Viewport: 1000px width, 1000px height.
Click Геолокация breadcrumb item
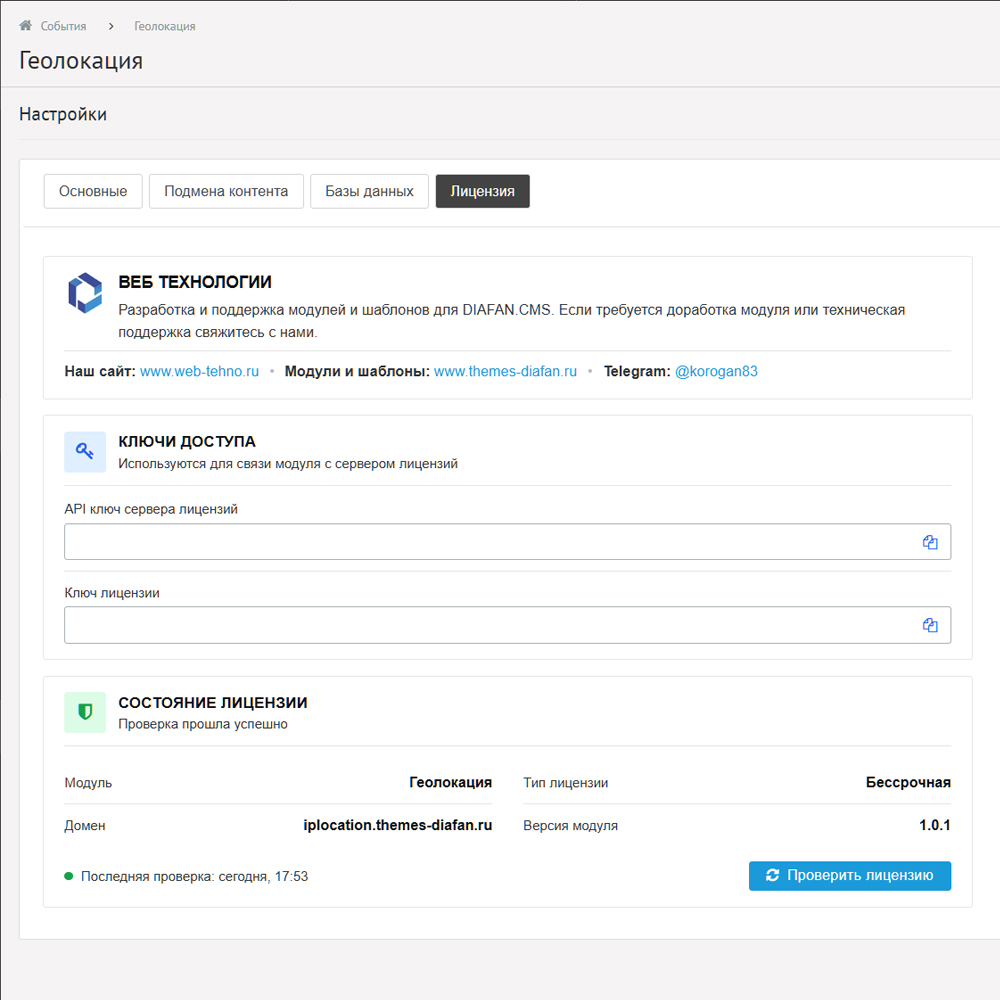point(164,26)
